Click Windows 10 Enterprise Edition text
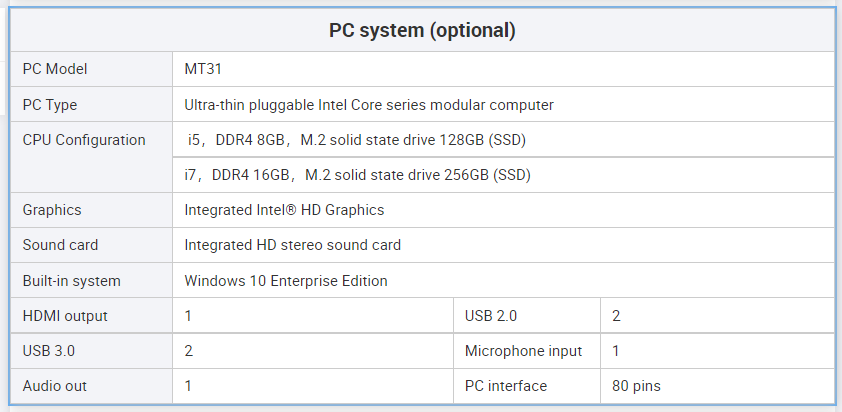 (286, 281)
